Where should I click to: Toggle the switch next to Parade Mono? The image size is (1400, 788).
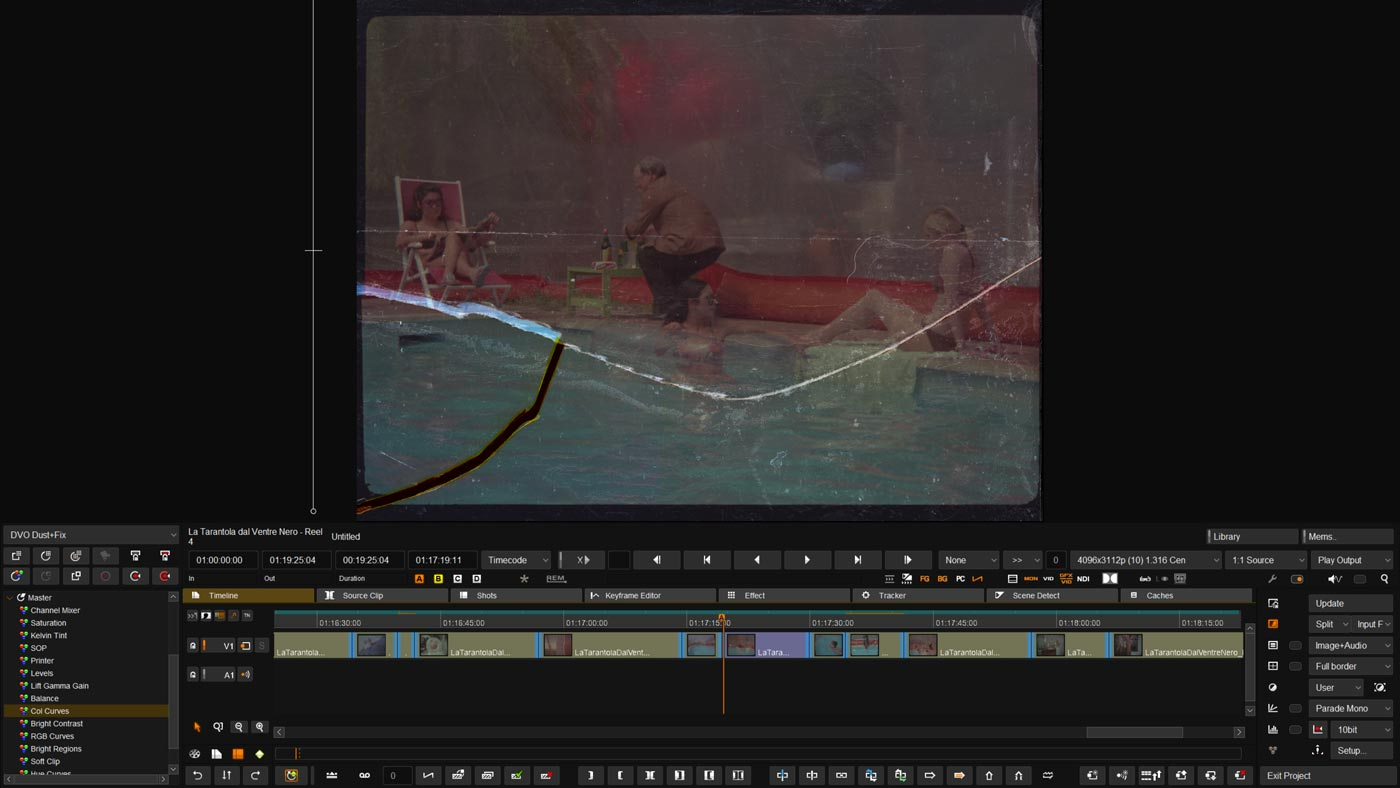(1295, 708)
